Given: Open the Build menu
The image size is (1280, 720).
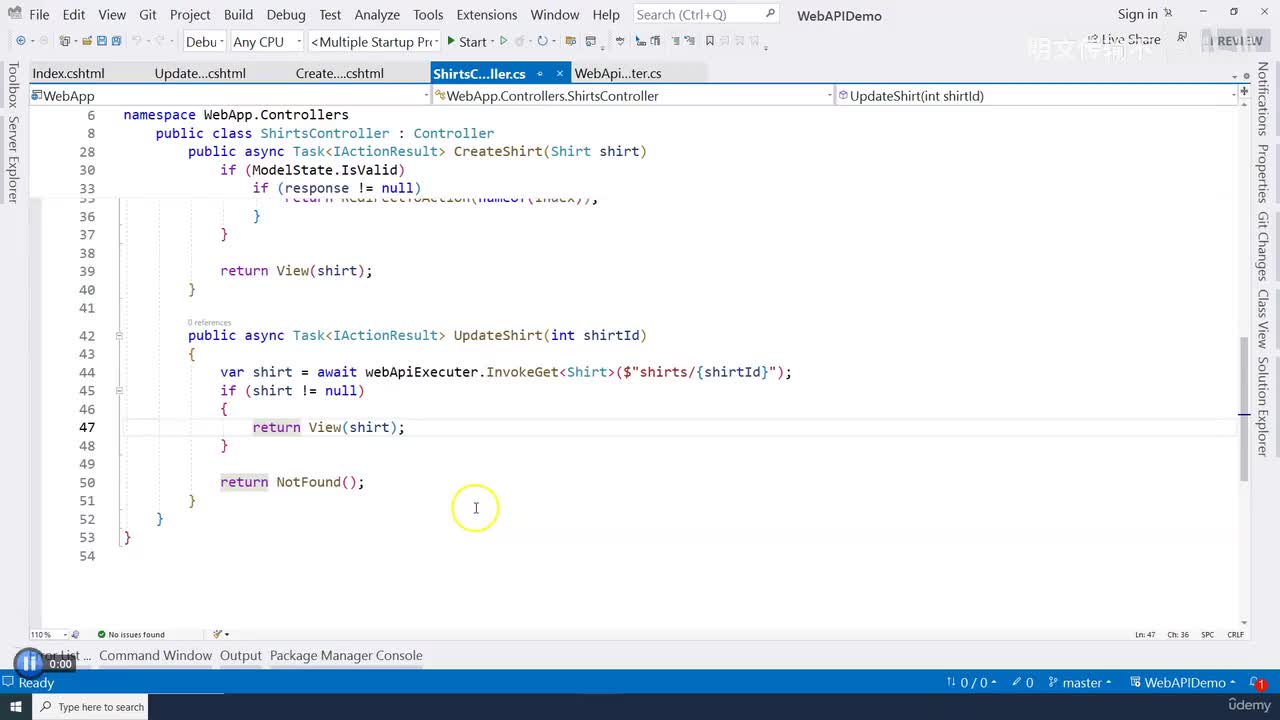Looking at the screenshot, I should (x=238, y=15).
